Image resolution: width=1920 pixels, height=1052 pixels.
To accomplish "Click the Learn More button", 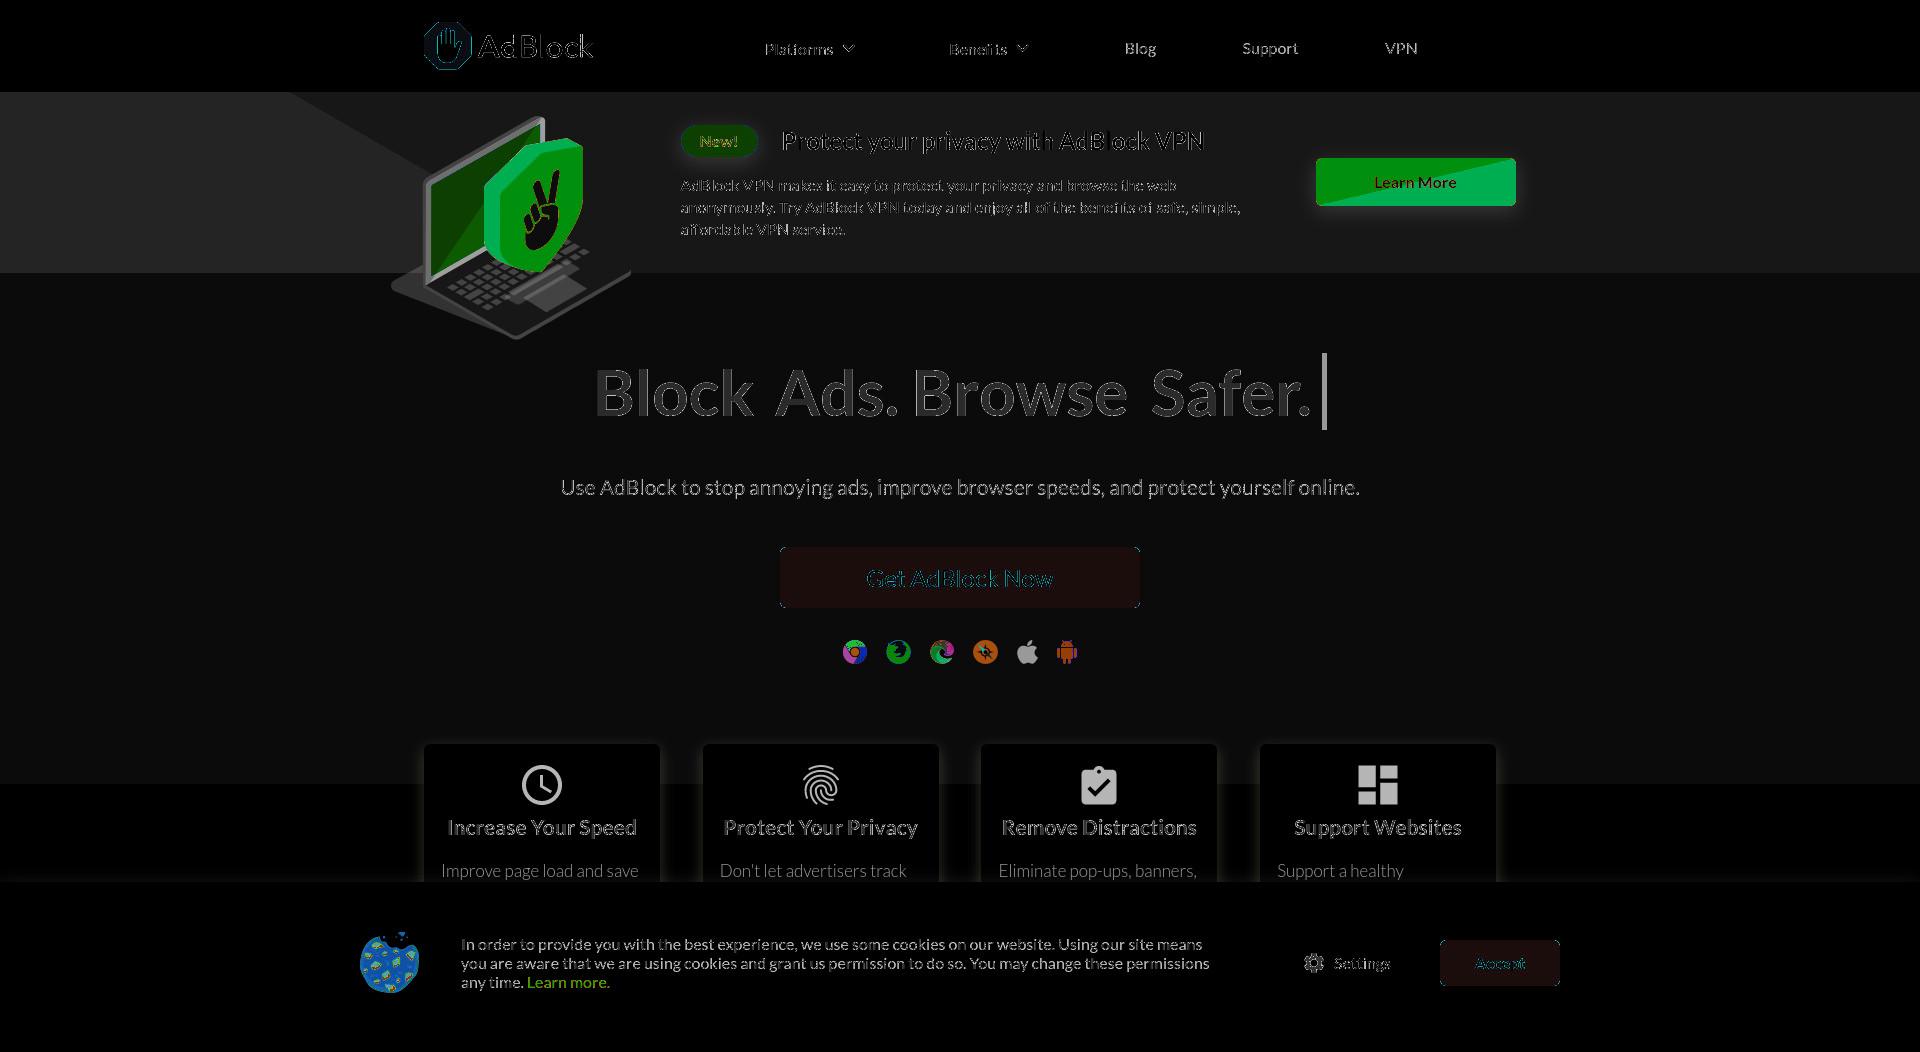I will [x=1416, y=182].
